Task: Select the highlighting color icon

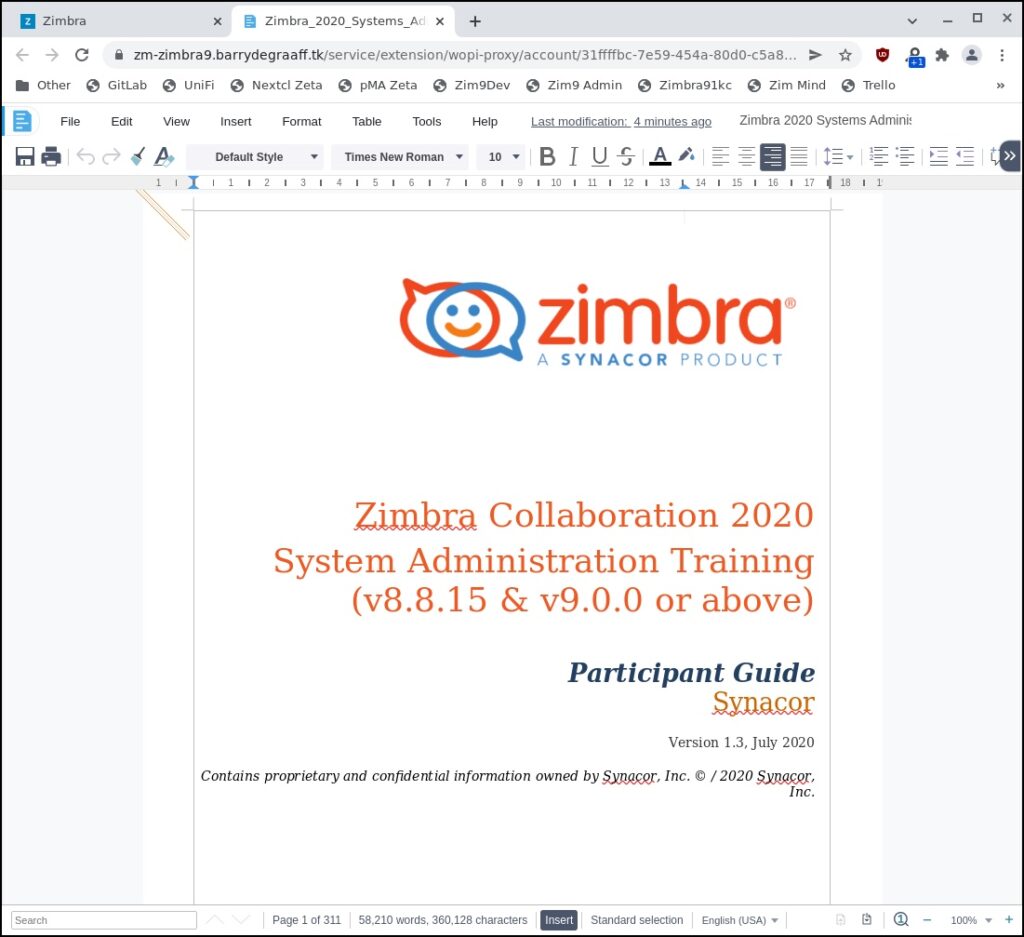Action: 688,156
